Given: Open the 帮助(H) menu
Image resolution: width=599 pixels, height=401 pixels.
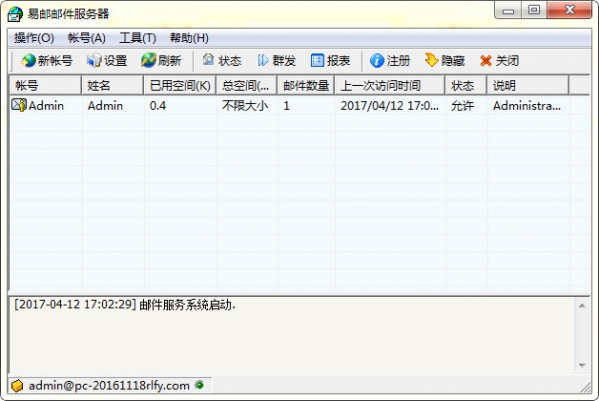Looking at the screenshot, I should pyautogui.click(x=189, y=38).
